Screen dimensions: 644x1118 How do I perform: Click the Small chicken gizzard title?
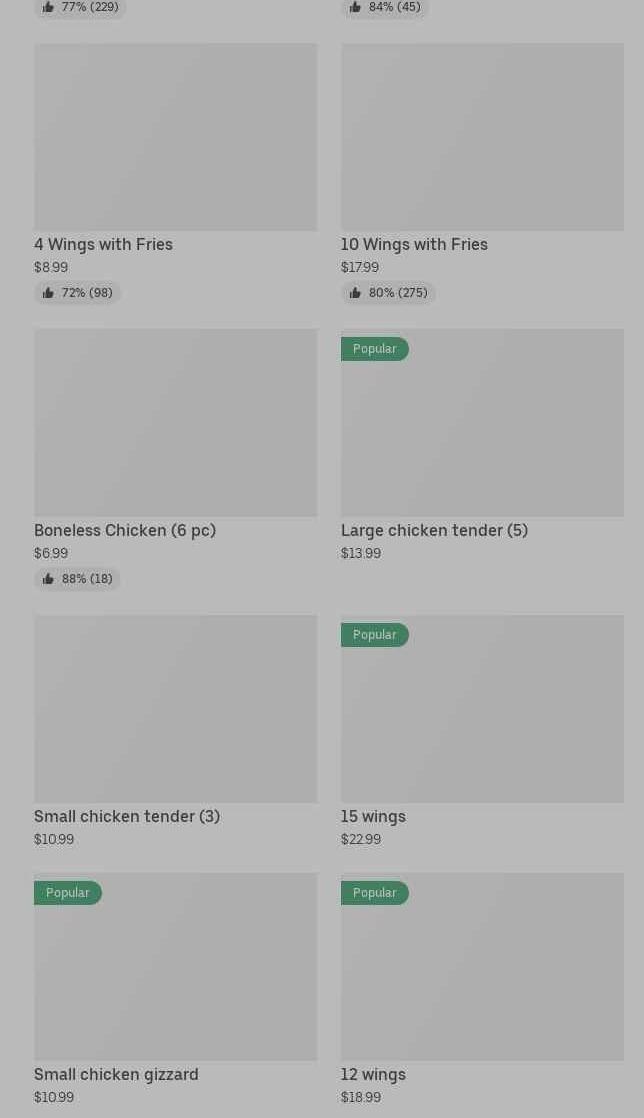(116, 1075)
